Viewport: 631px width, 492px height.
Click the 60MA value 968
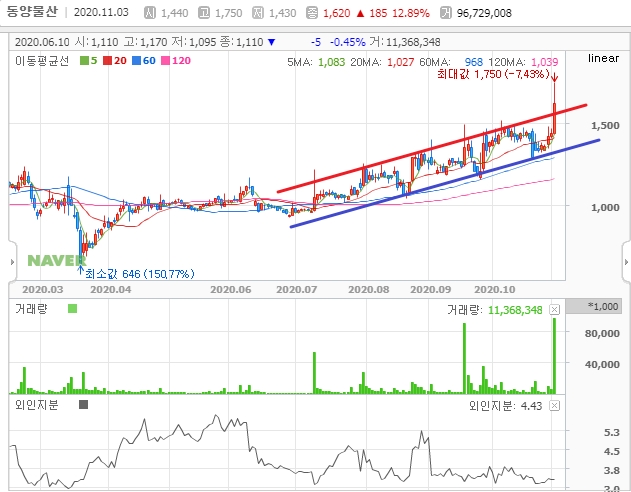coord(474,62)
